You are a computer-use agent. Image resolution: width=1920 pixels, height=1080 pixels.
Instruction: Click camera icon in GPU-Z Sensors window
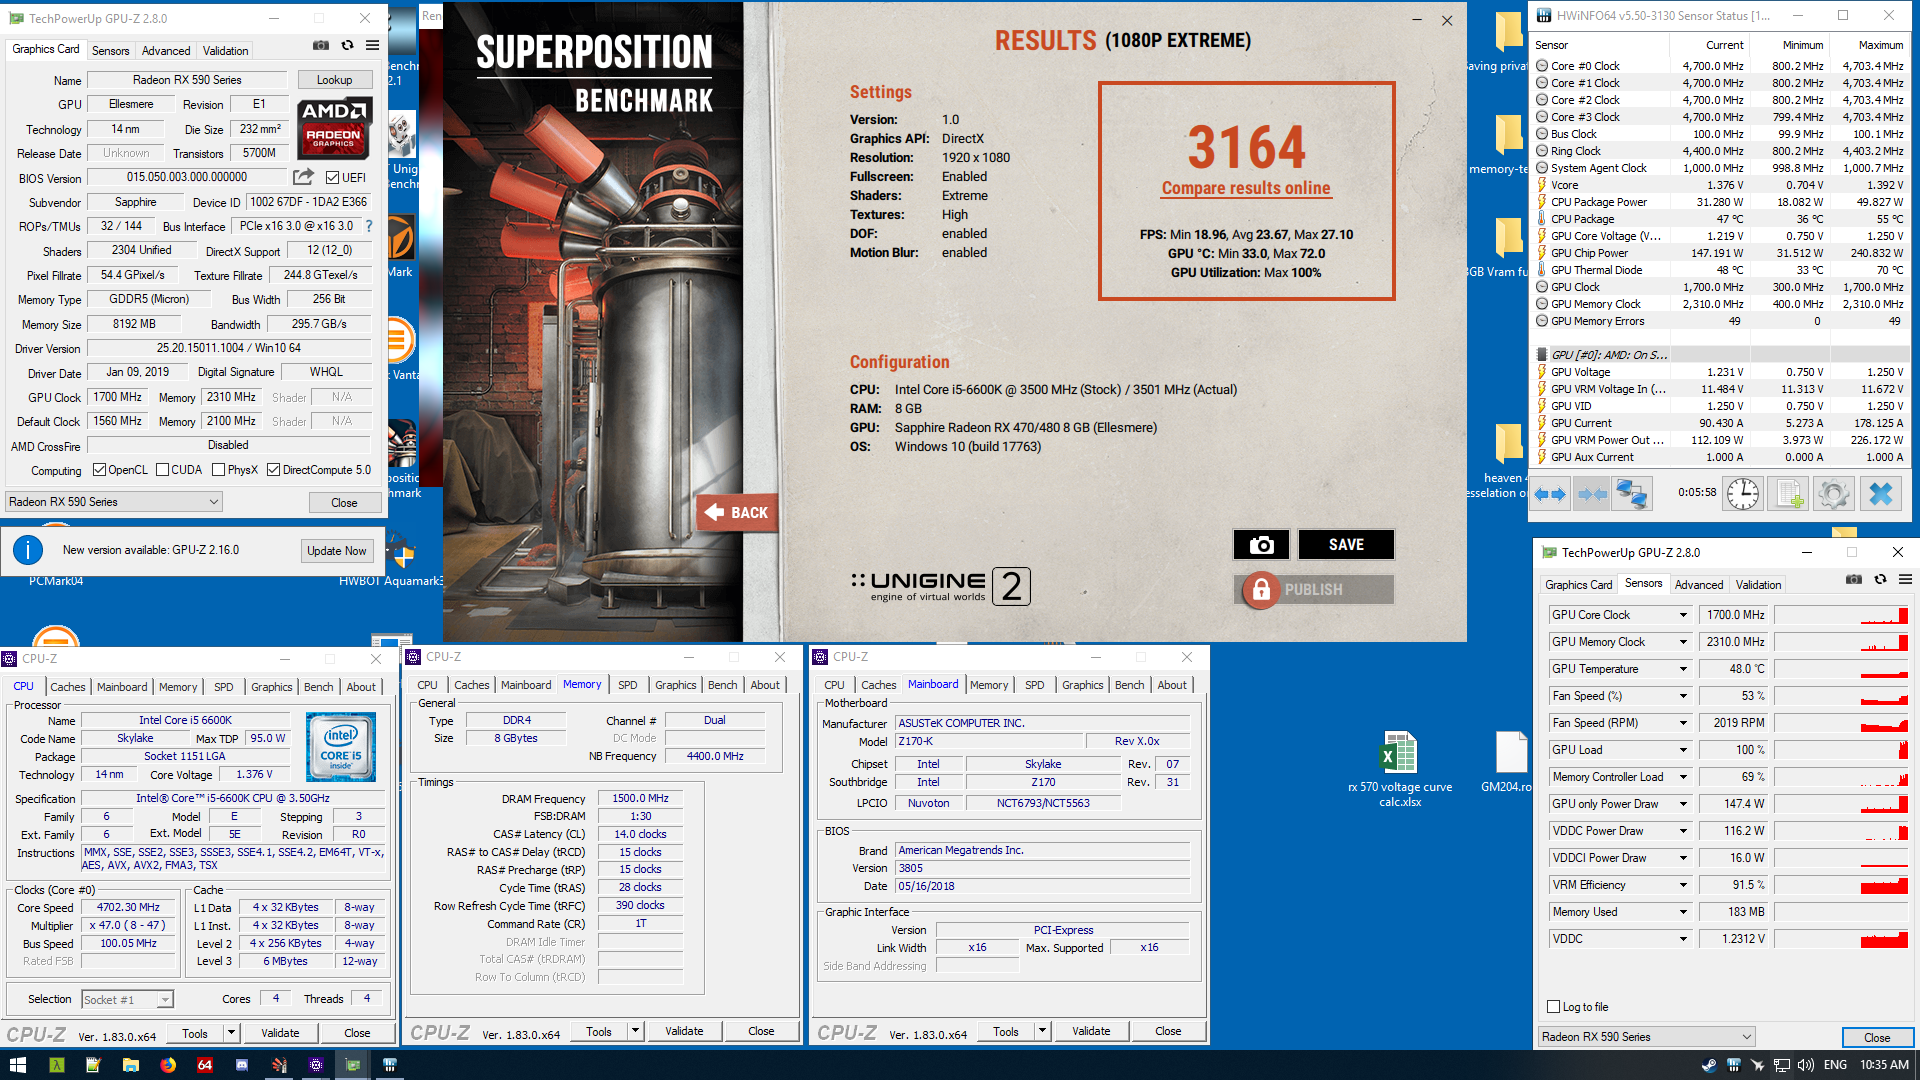(1854, 579)
